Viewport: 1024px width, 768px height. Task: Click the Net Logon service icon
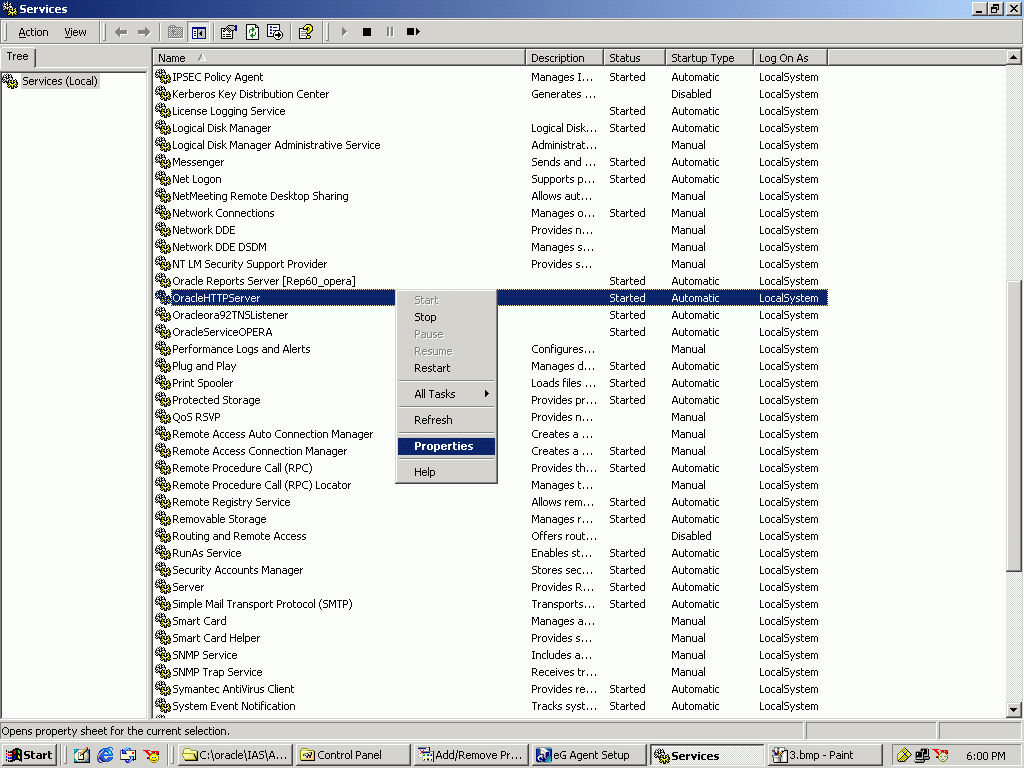(163, 178)
